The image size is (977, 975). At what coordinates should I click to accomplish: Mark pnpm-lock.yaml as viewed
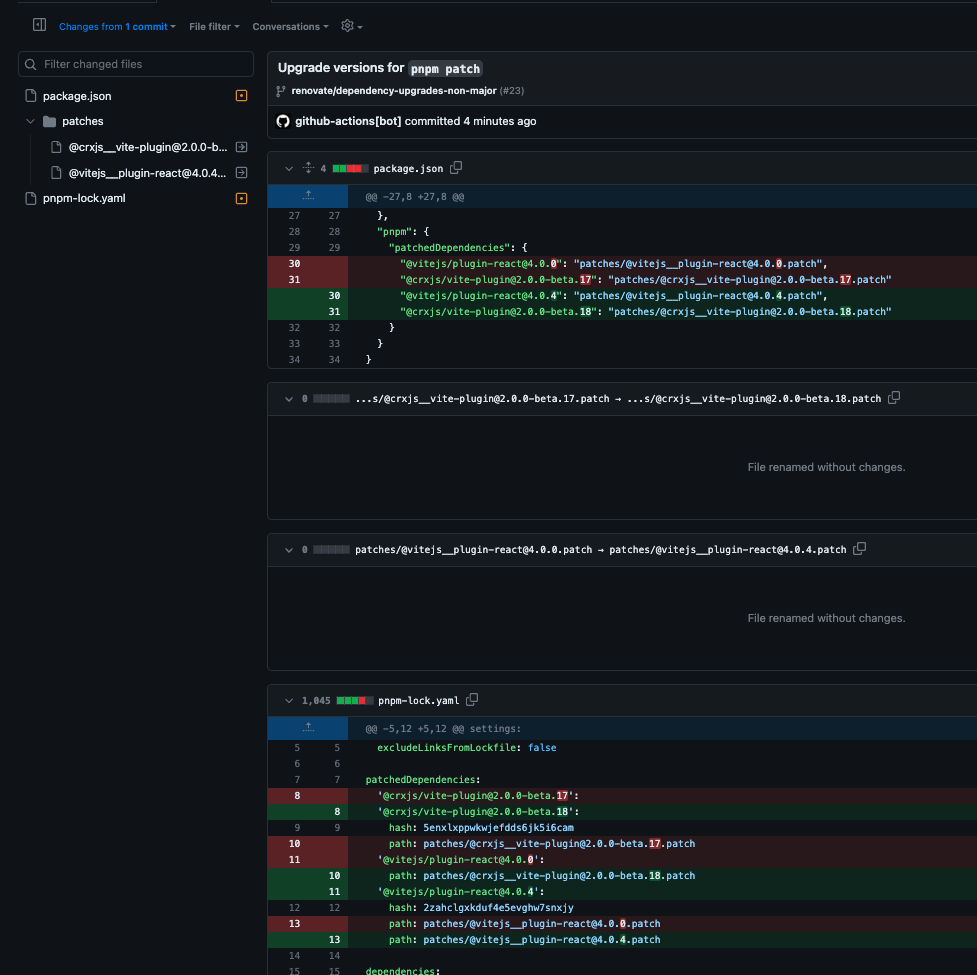coord(241,198)
